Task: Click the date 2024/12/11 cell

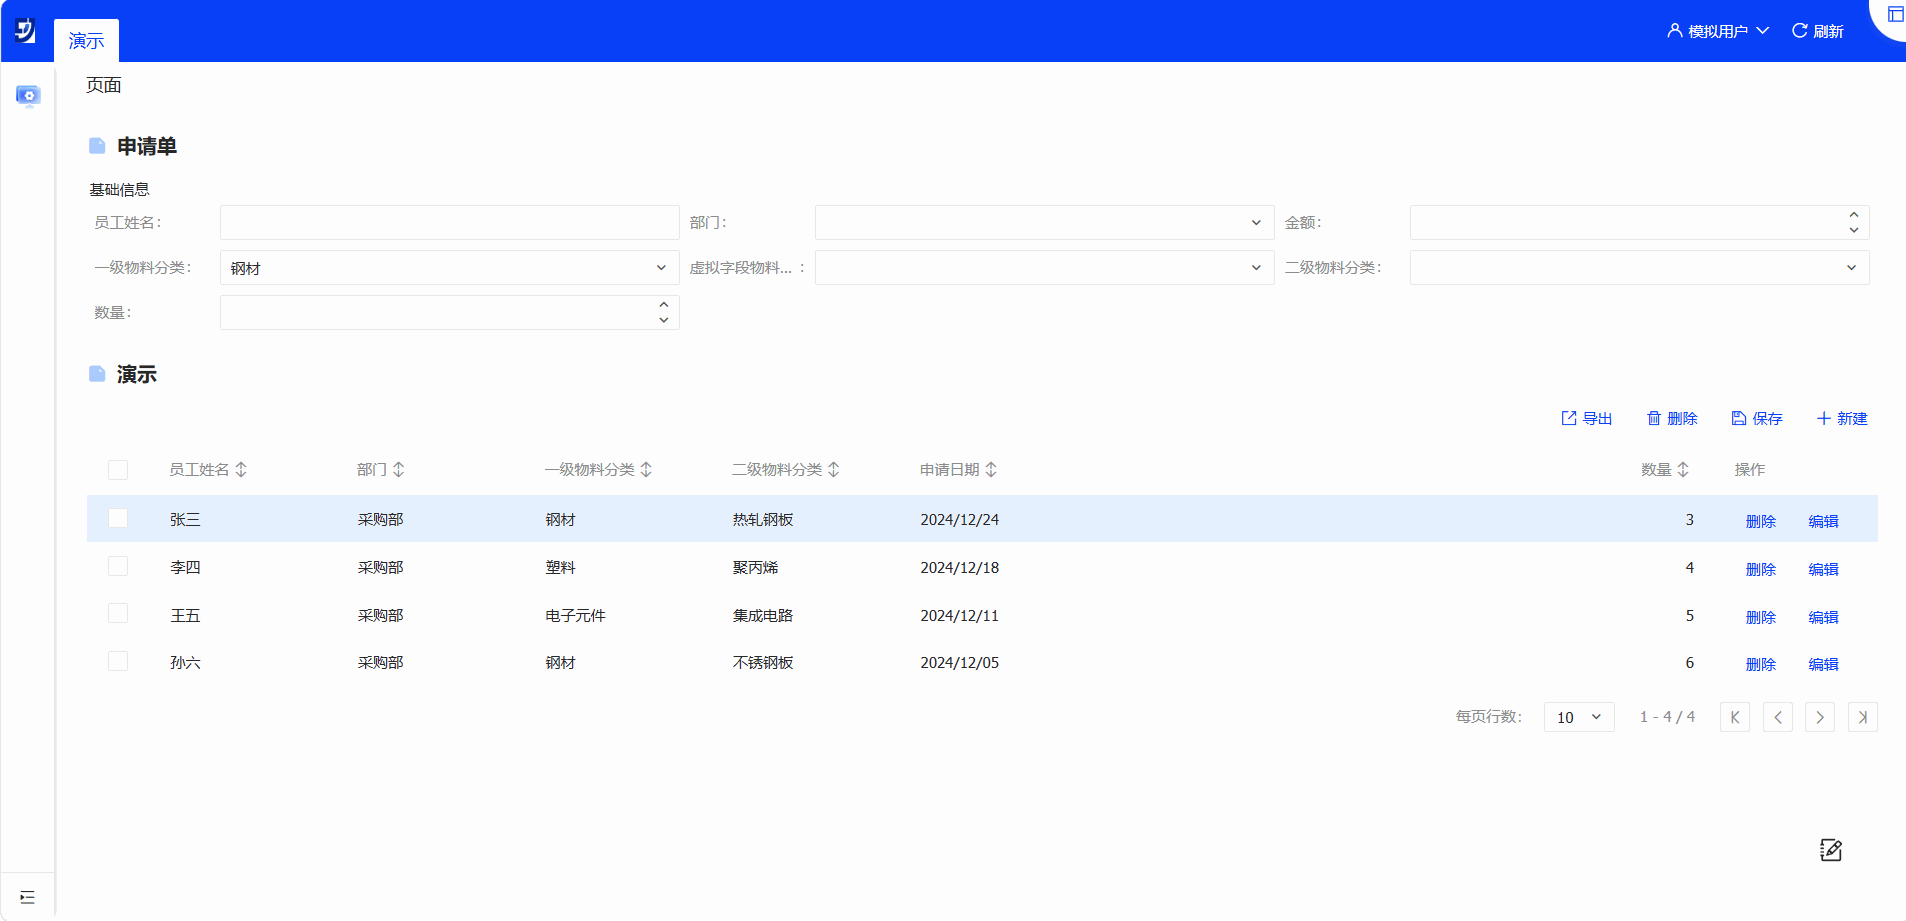Action: click(960, 616)
